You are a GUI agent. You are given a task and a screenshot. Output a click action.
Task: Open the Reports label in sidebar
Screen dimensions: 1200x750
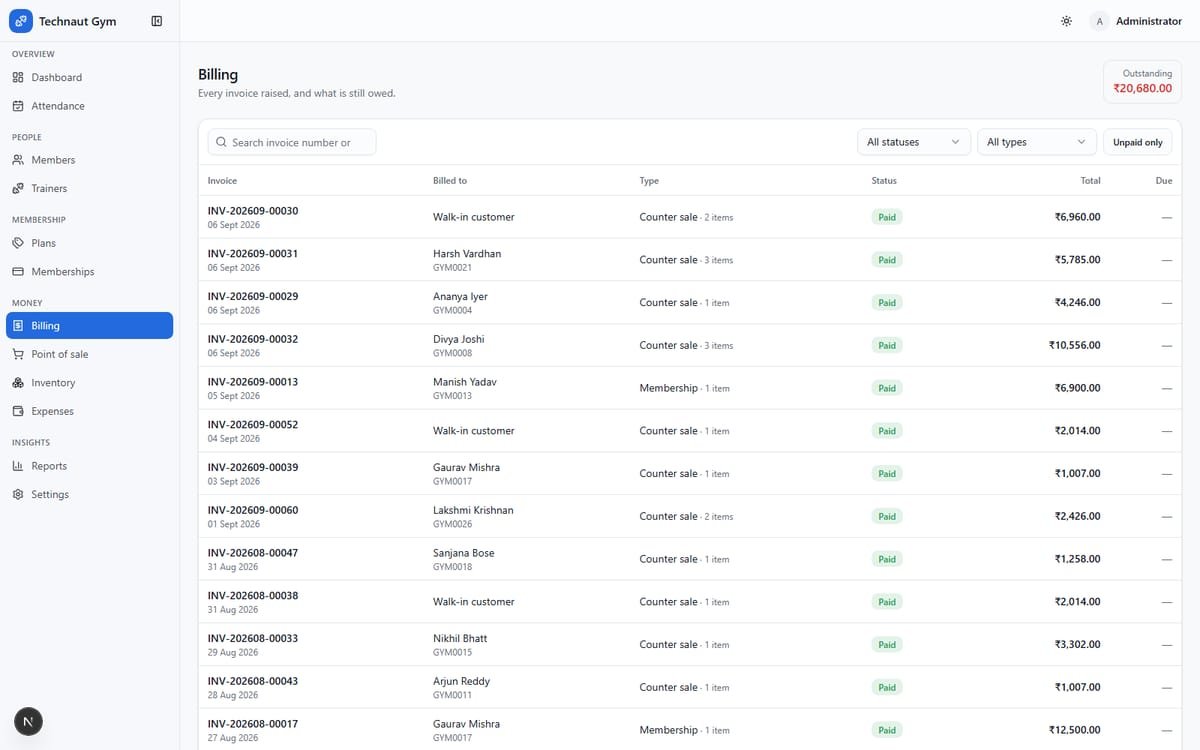[x=49, y=466]
